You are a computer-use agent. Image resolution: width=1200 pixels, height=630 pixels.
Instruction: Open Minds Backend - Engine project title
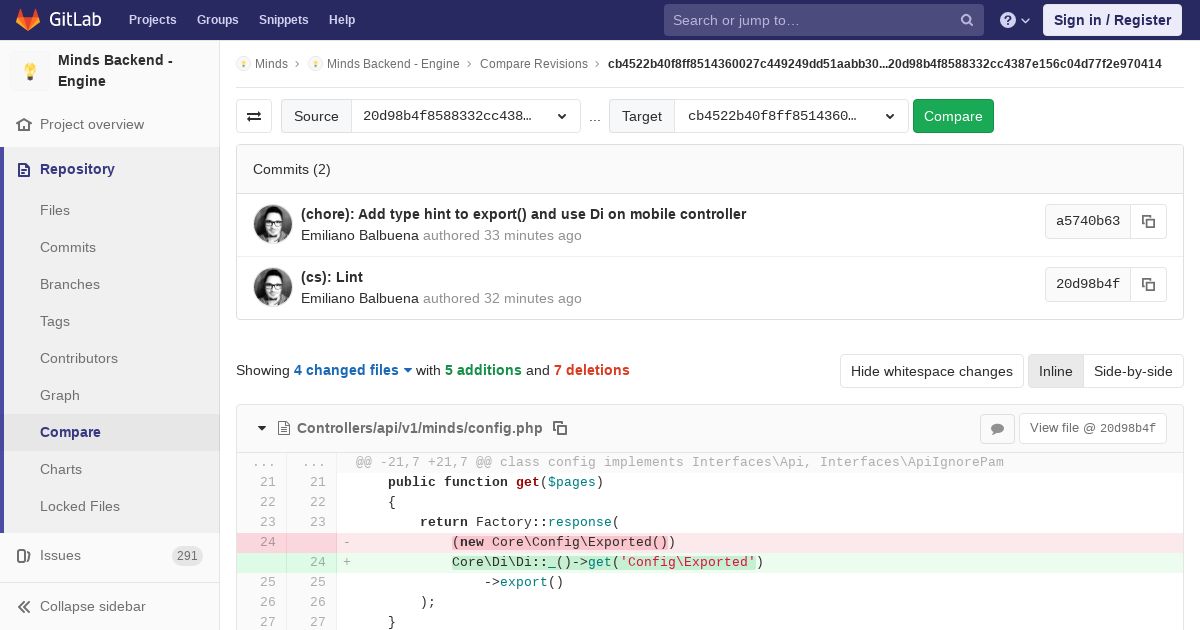tap(115, 71)
